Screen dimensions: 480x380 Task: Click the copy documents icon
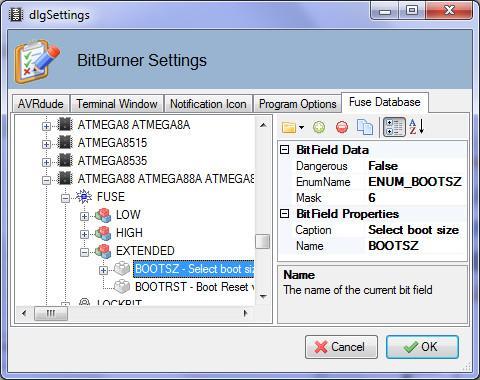365,127
